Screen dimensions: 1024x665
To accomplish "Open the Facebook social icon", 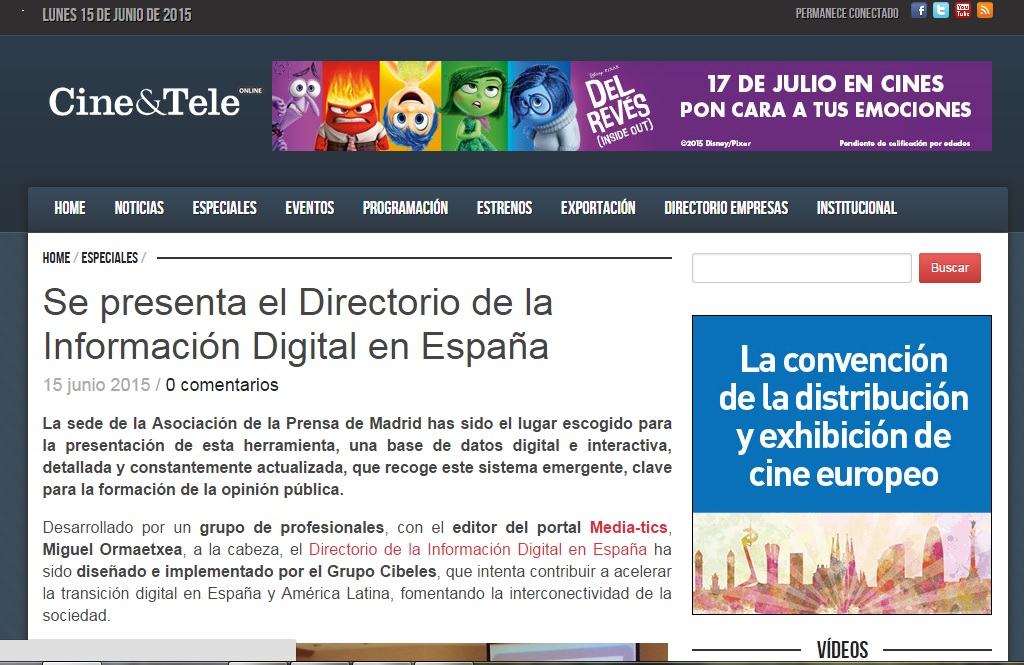I will click(x=919, y=10).
